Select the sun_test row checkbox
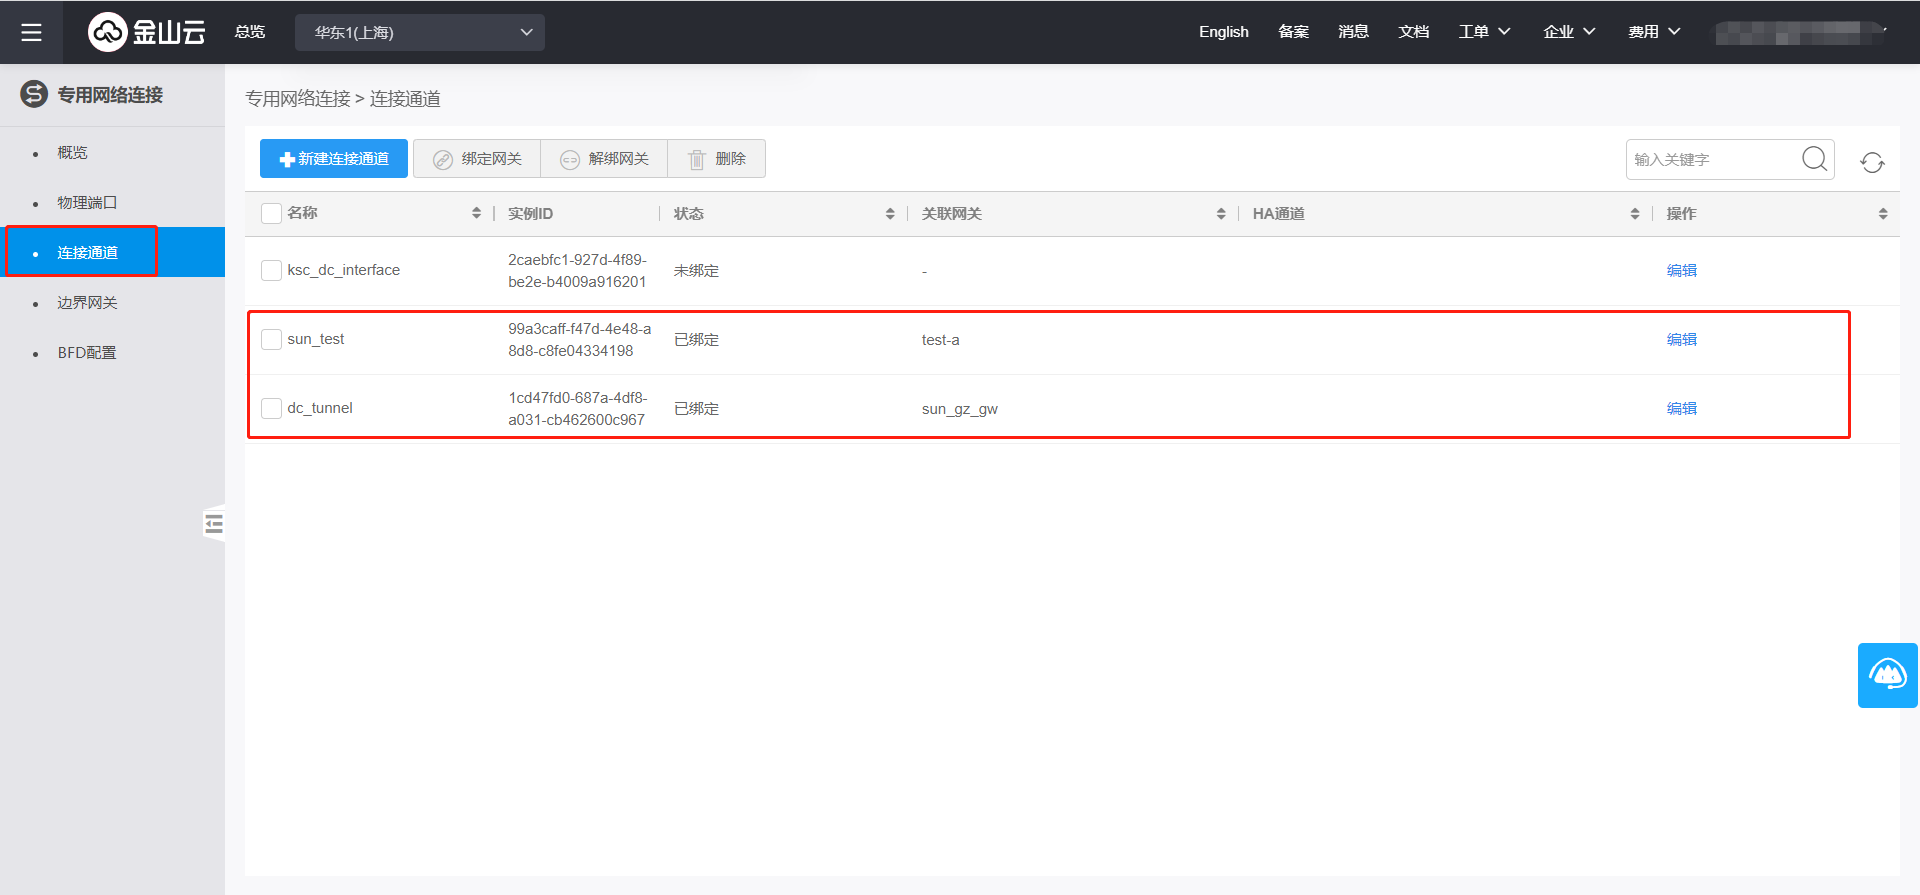This screenshot has width=1920, height=895. pos(271,339)
